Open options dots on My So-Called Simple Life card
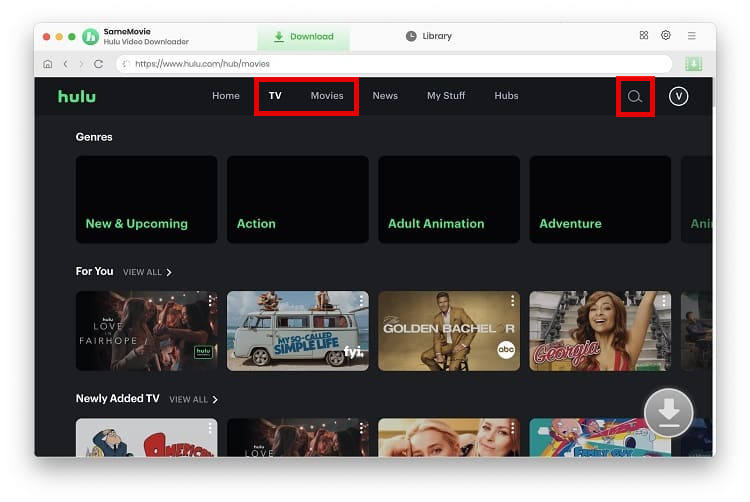Image resolution: width=750 pixels, height=502 pixels. pyautogui.click(x=361, y=301)
